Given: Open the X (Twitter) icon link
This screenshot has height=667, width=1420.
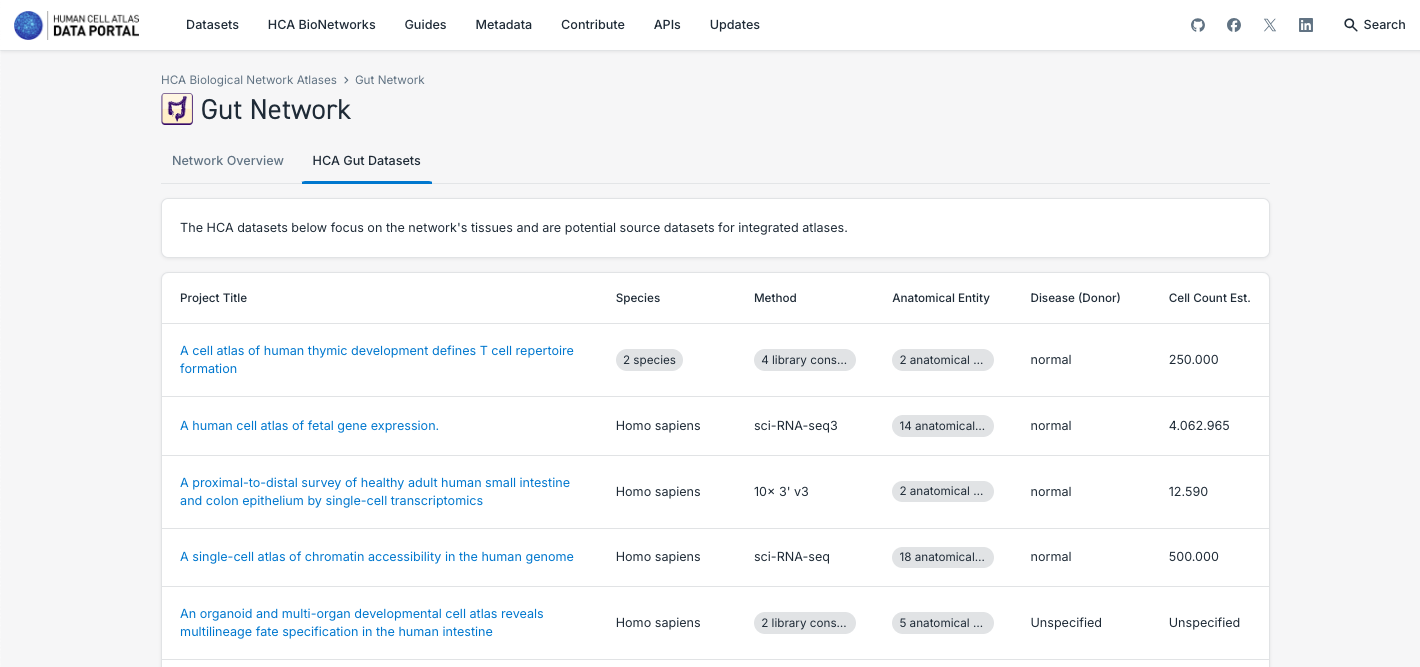Looking at the screenshot, I should (x=1270, y=25).
